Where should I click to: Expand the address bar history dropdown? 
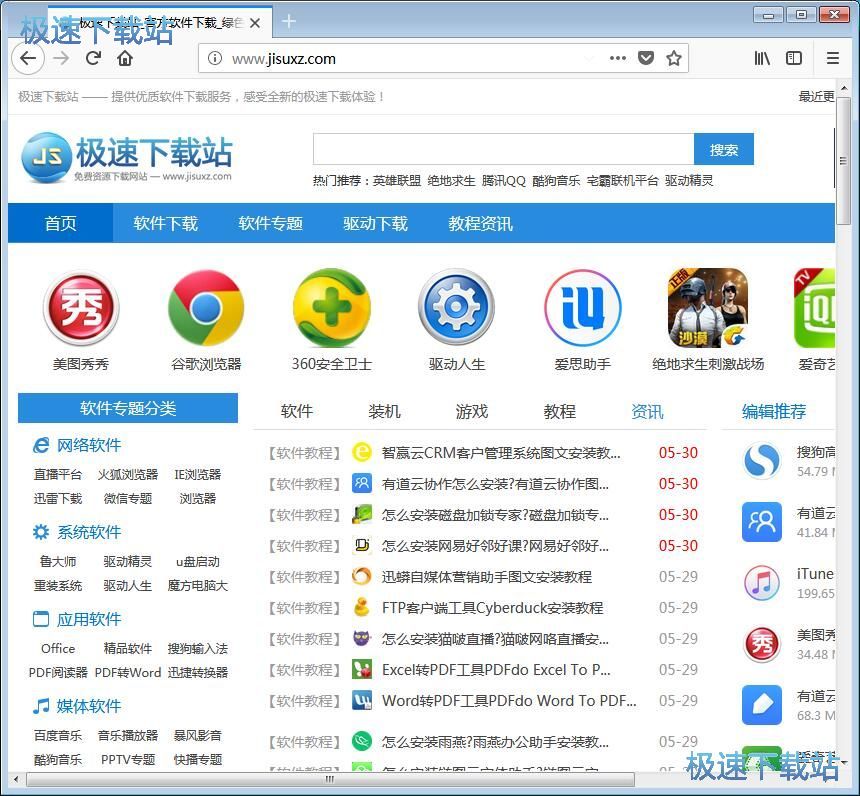(589, 58)
